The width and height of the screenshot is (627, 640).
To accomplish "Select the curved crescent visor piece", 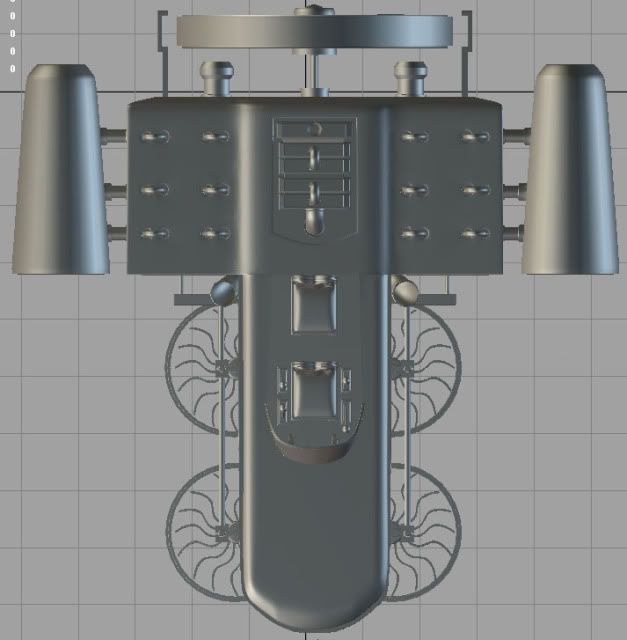I will [x=314, y=435].
